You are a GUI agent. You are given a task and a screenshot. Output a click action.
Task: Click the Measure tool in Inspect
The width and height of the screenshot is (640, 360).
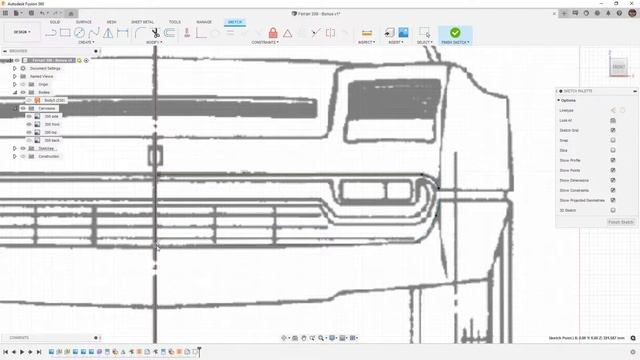click(x=367, y=33)
